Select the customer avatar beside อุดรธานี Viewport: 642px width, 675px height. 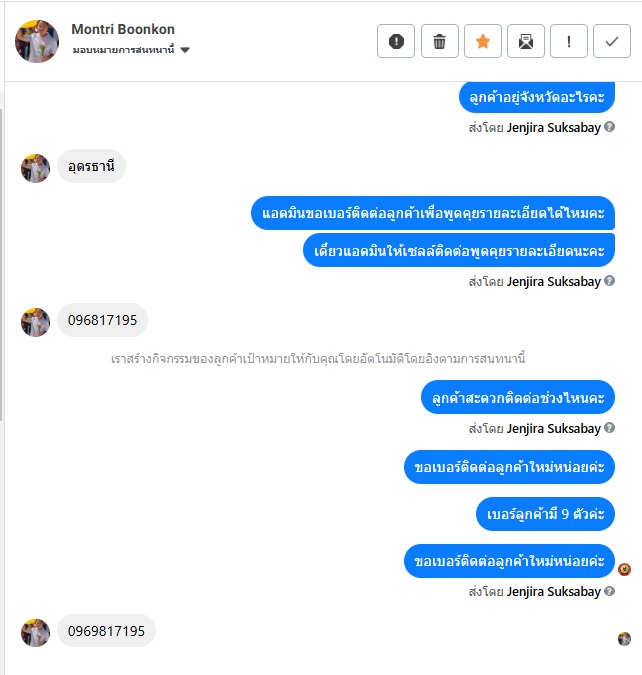[35, 168]
